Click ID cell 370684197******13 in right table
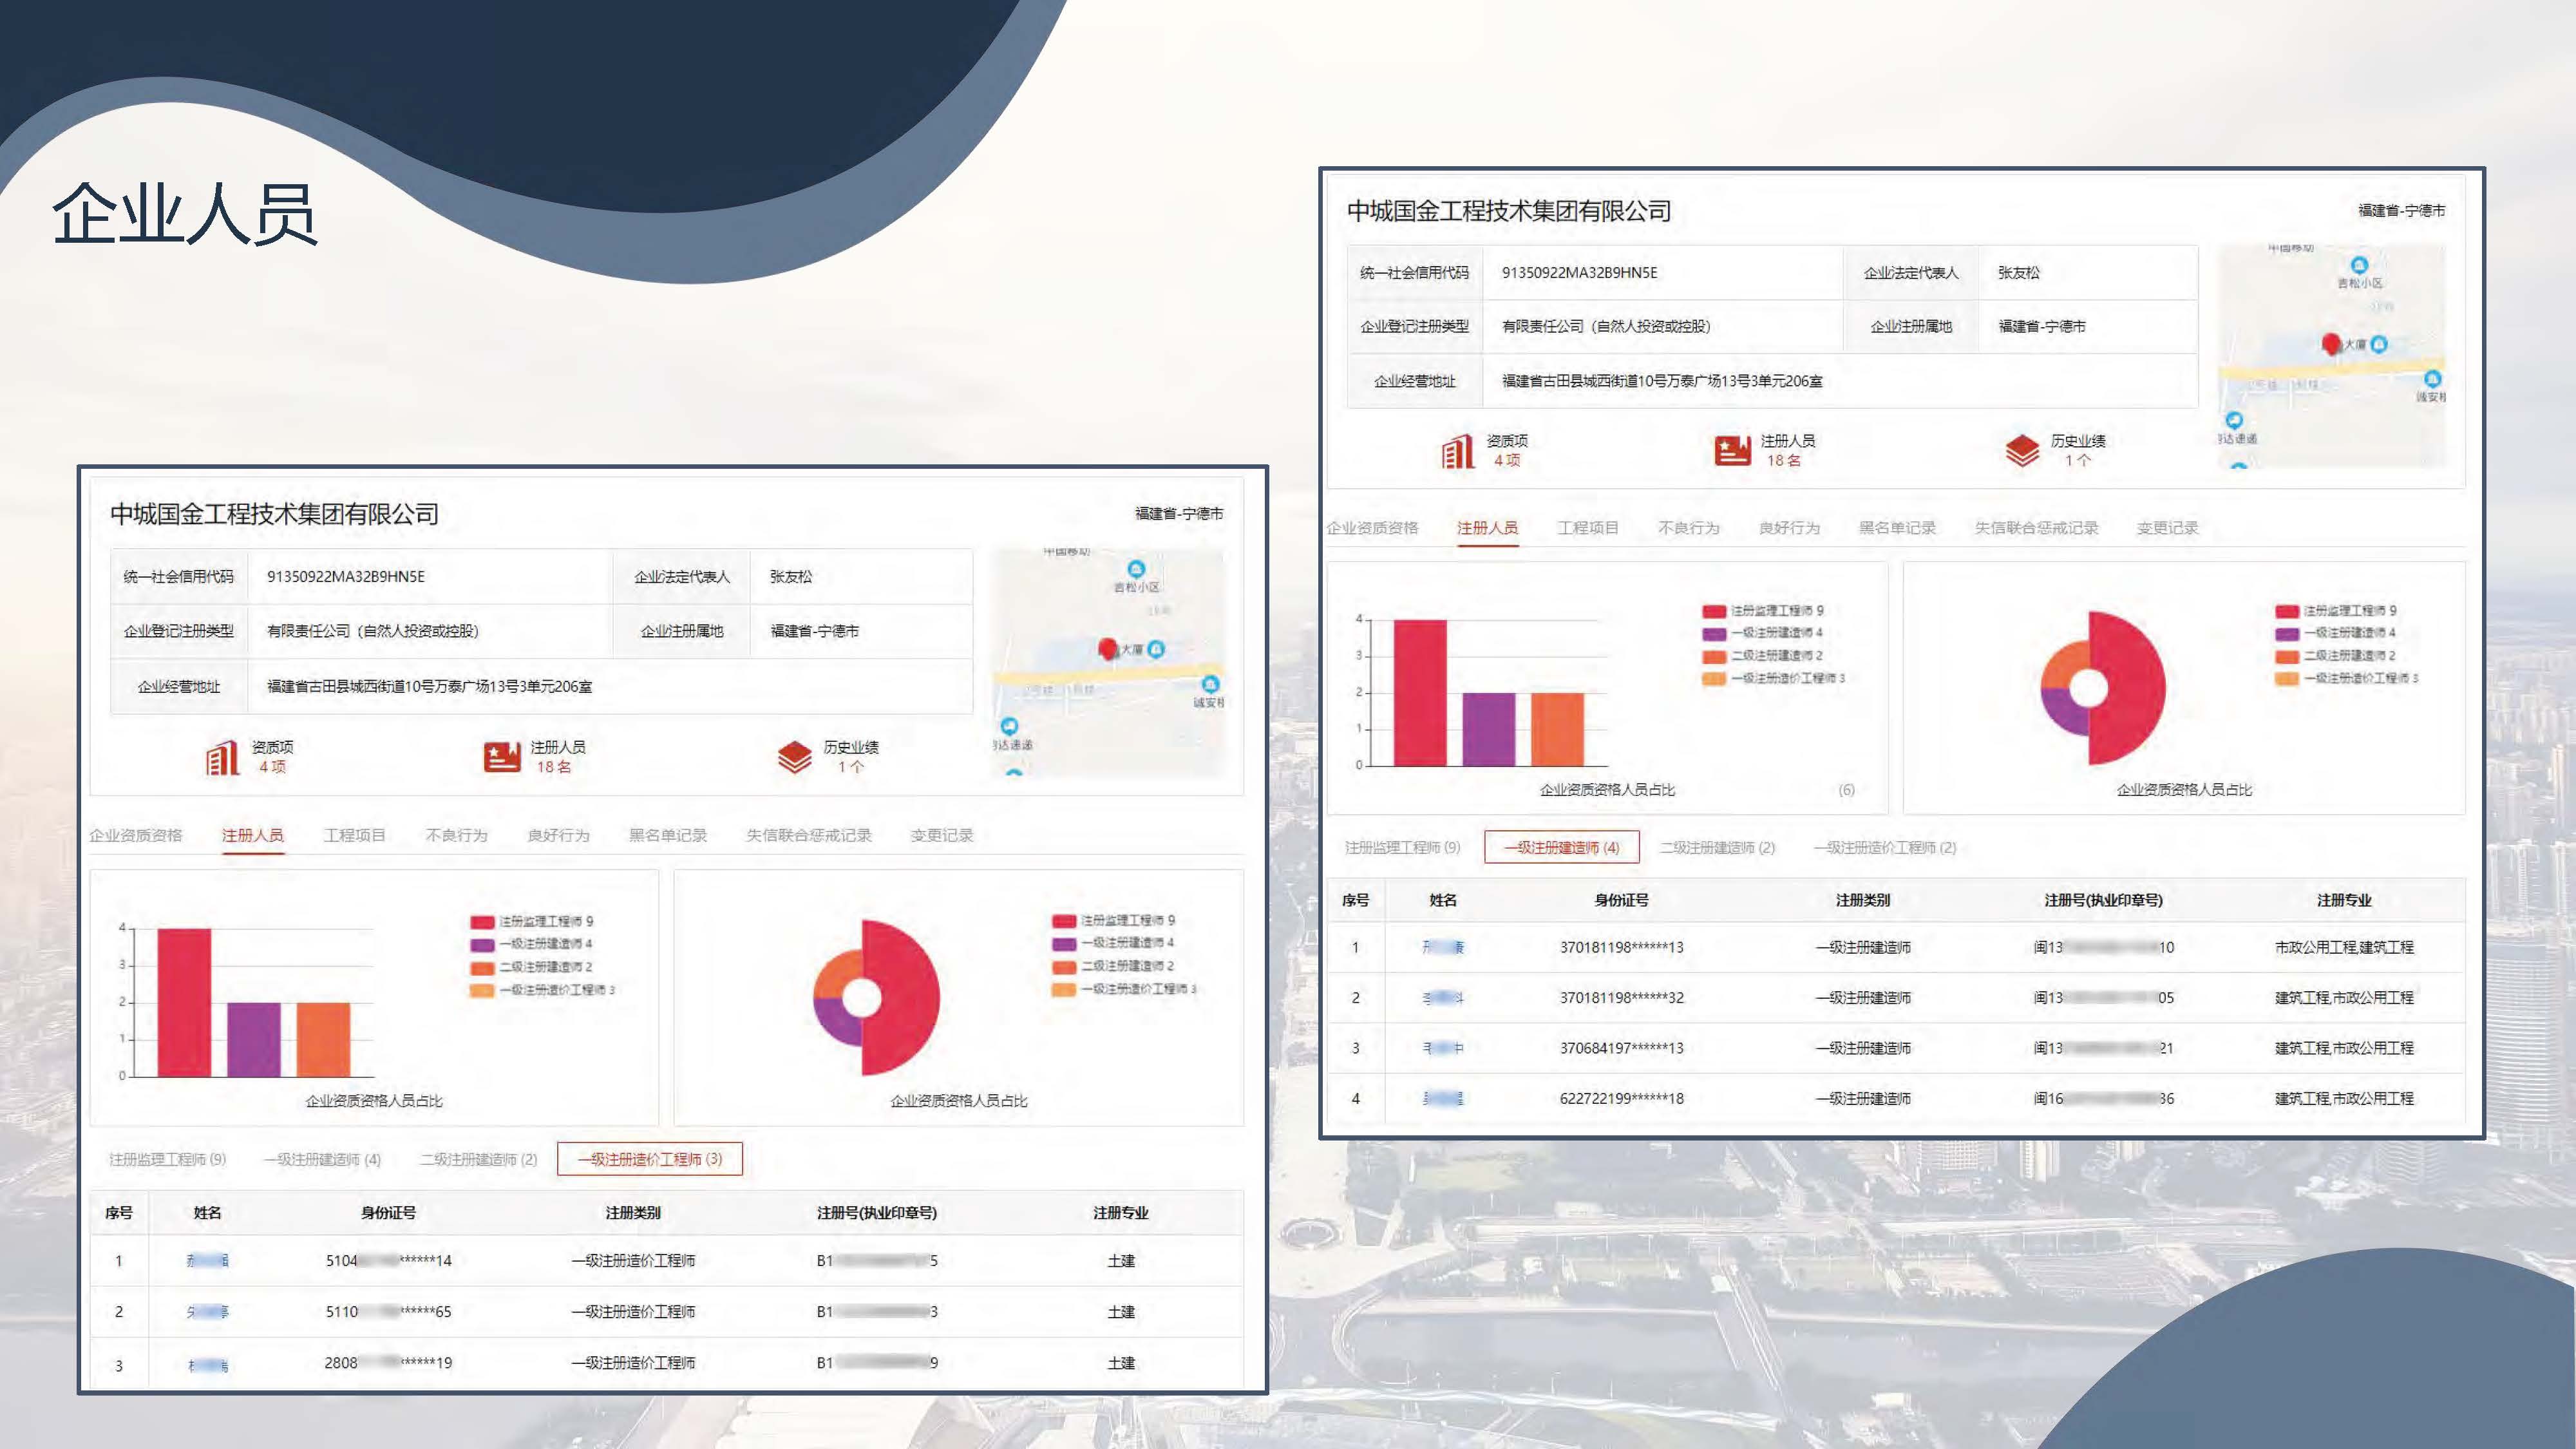Viewport: 2576px width, 1449px height. tap(1621, 1048)
